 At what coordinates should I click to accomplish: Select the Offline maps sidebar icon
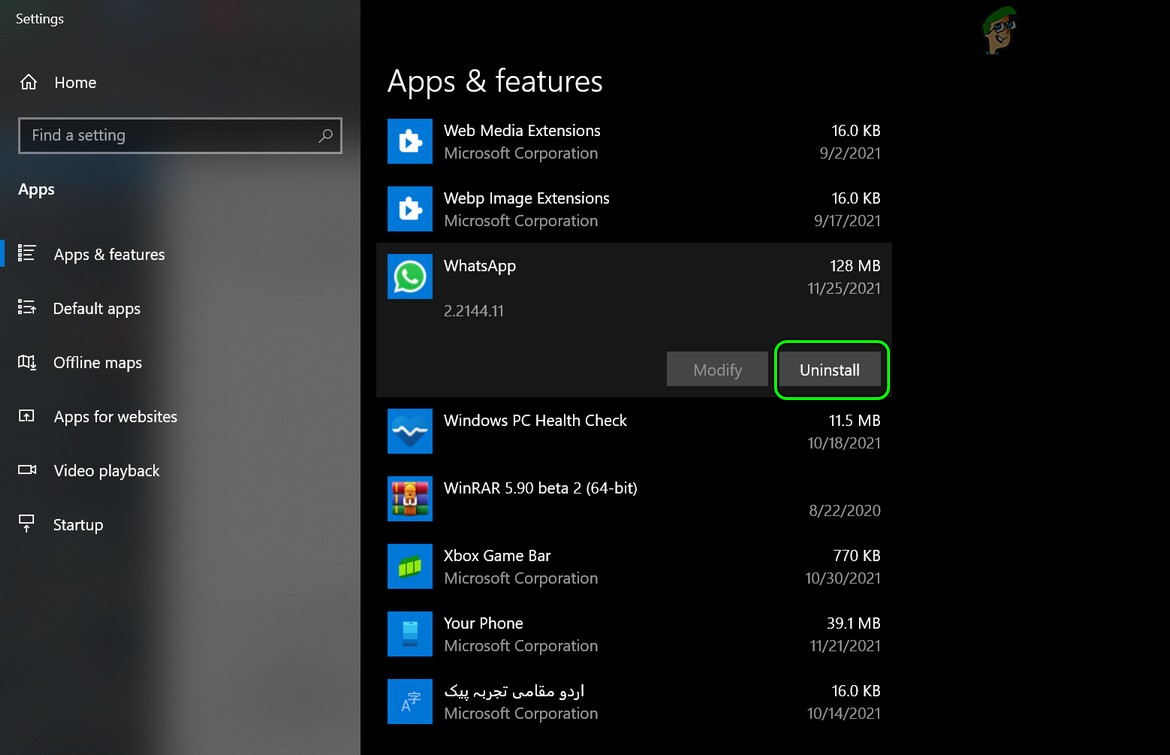coord(29,362)
